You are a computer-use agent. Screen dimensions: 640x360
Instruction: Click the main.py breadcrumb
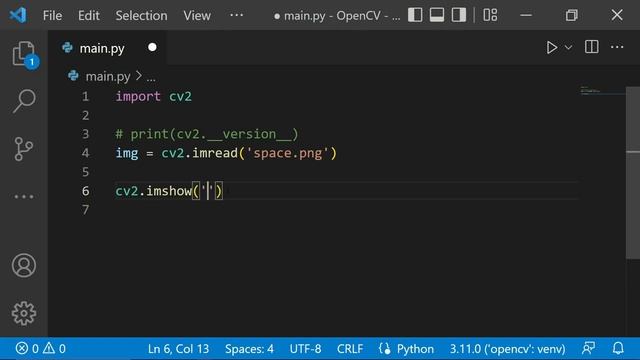[108, 76]
